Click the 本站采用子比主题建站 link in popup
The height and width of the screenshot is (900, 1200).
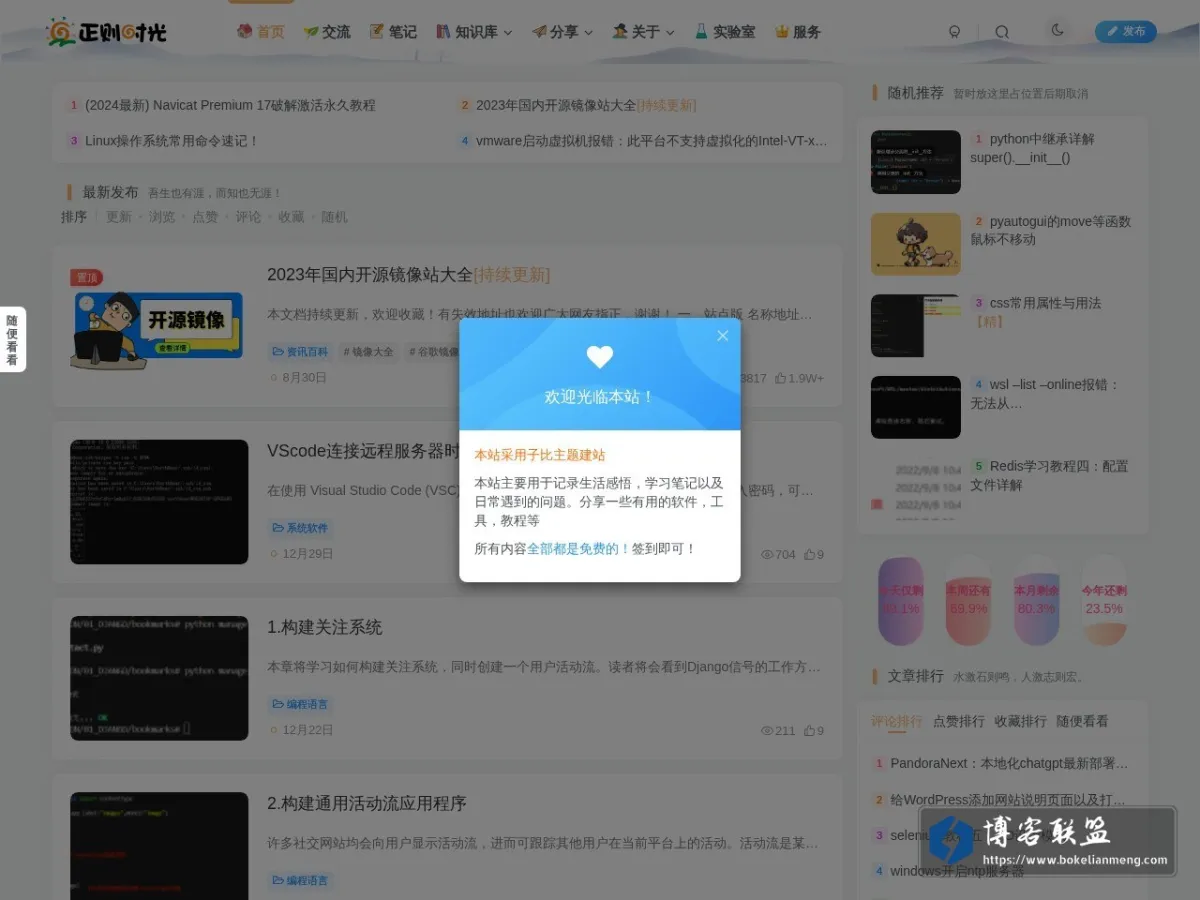(540, 455)
